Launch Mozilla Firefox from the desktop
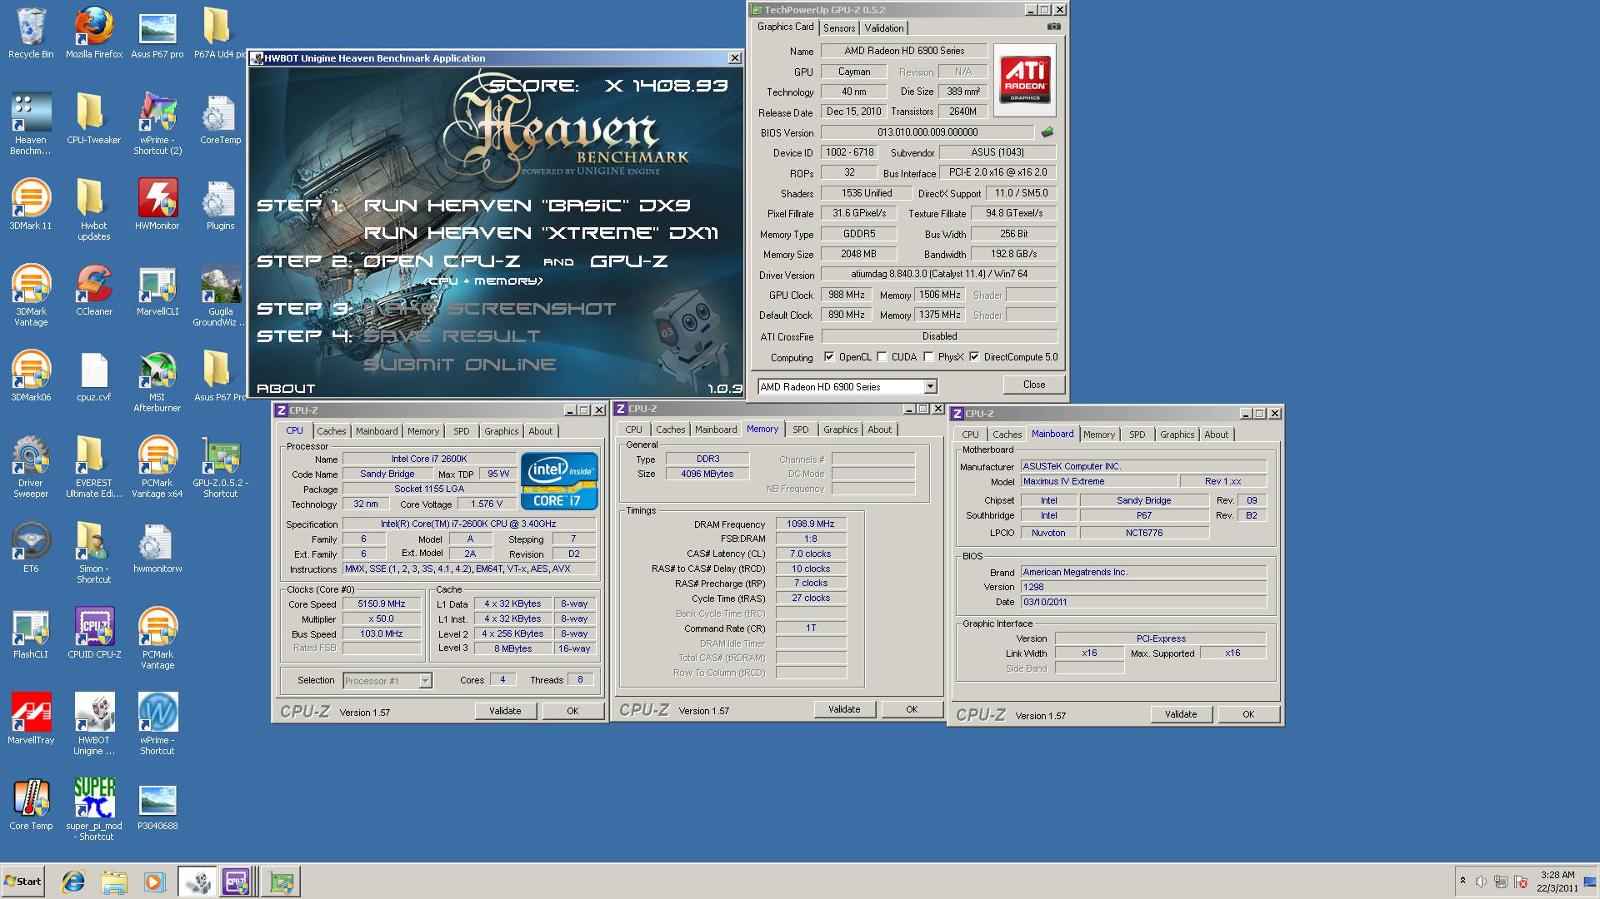The width and height of the screenshot is (1600, 899). coord(94,33)
